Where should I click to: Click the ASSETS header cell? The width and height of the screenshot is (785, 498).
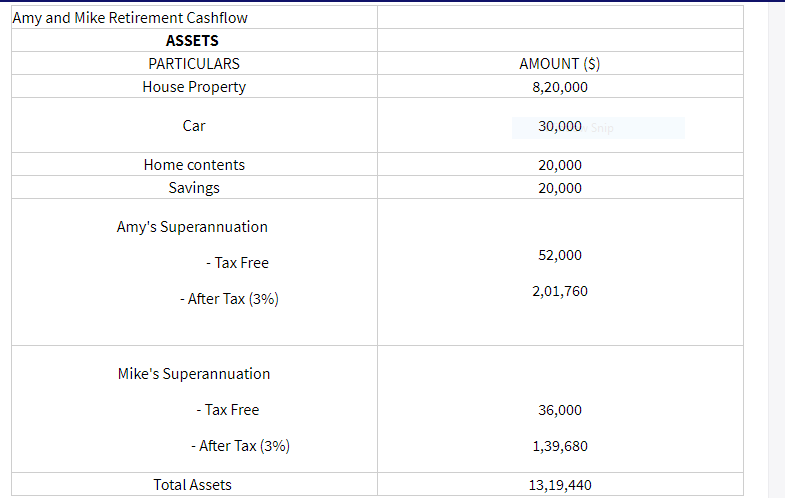coord(192,41)
